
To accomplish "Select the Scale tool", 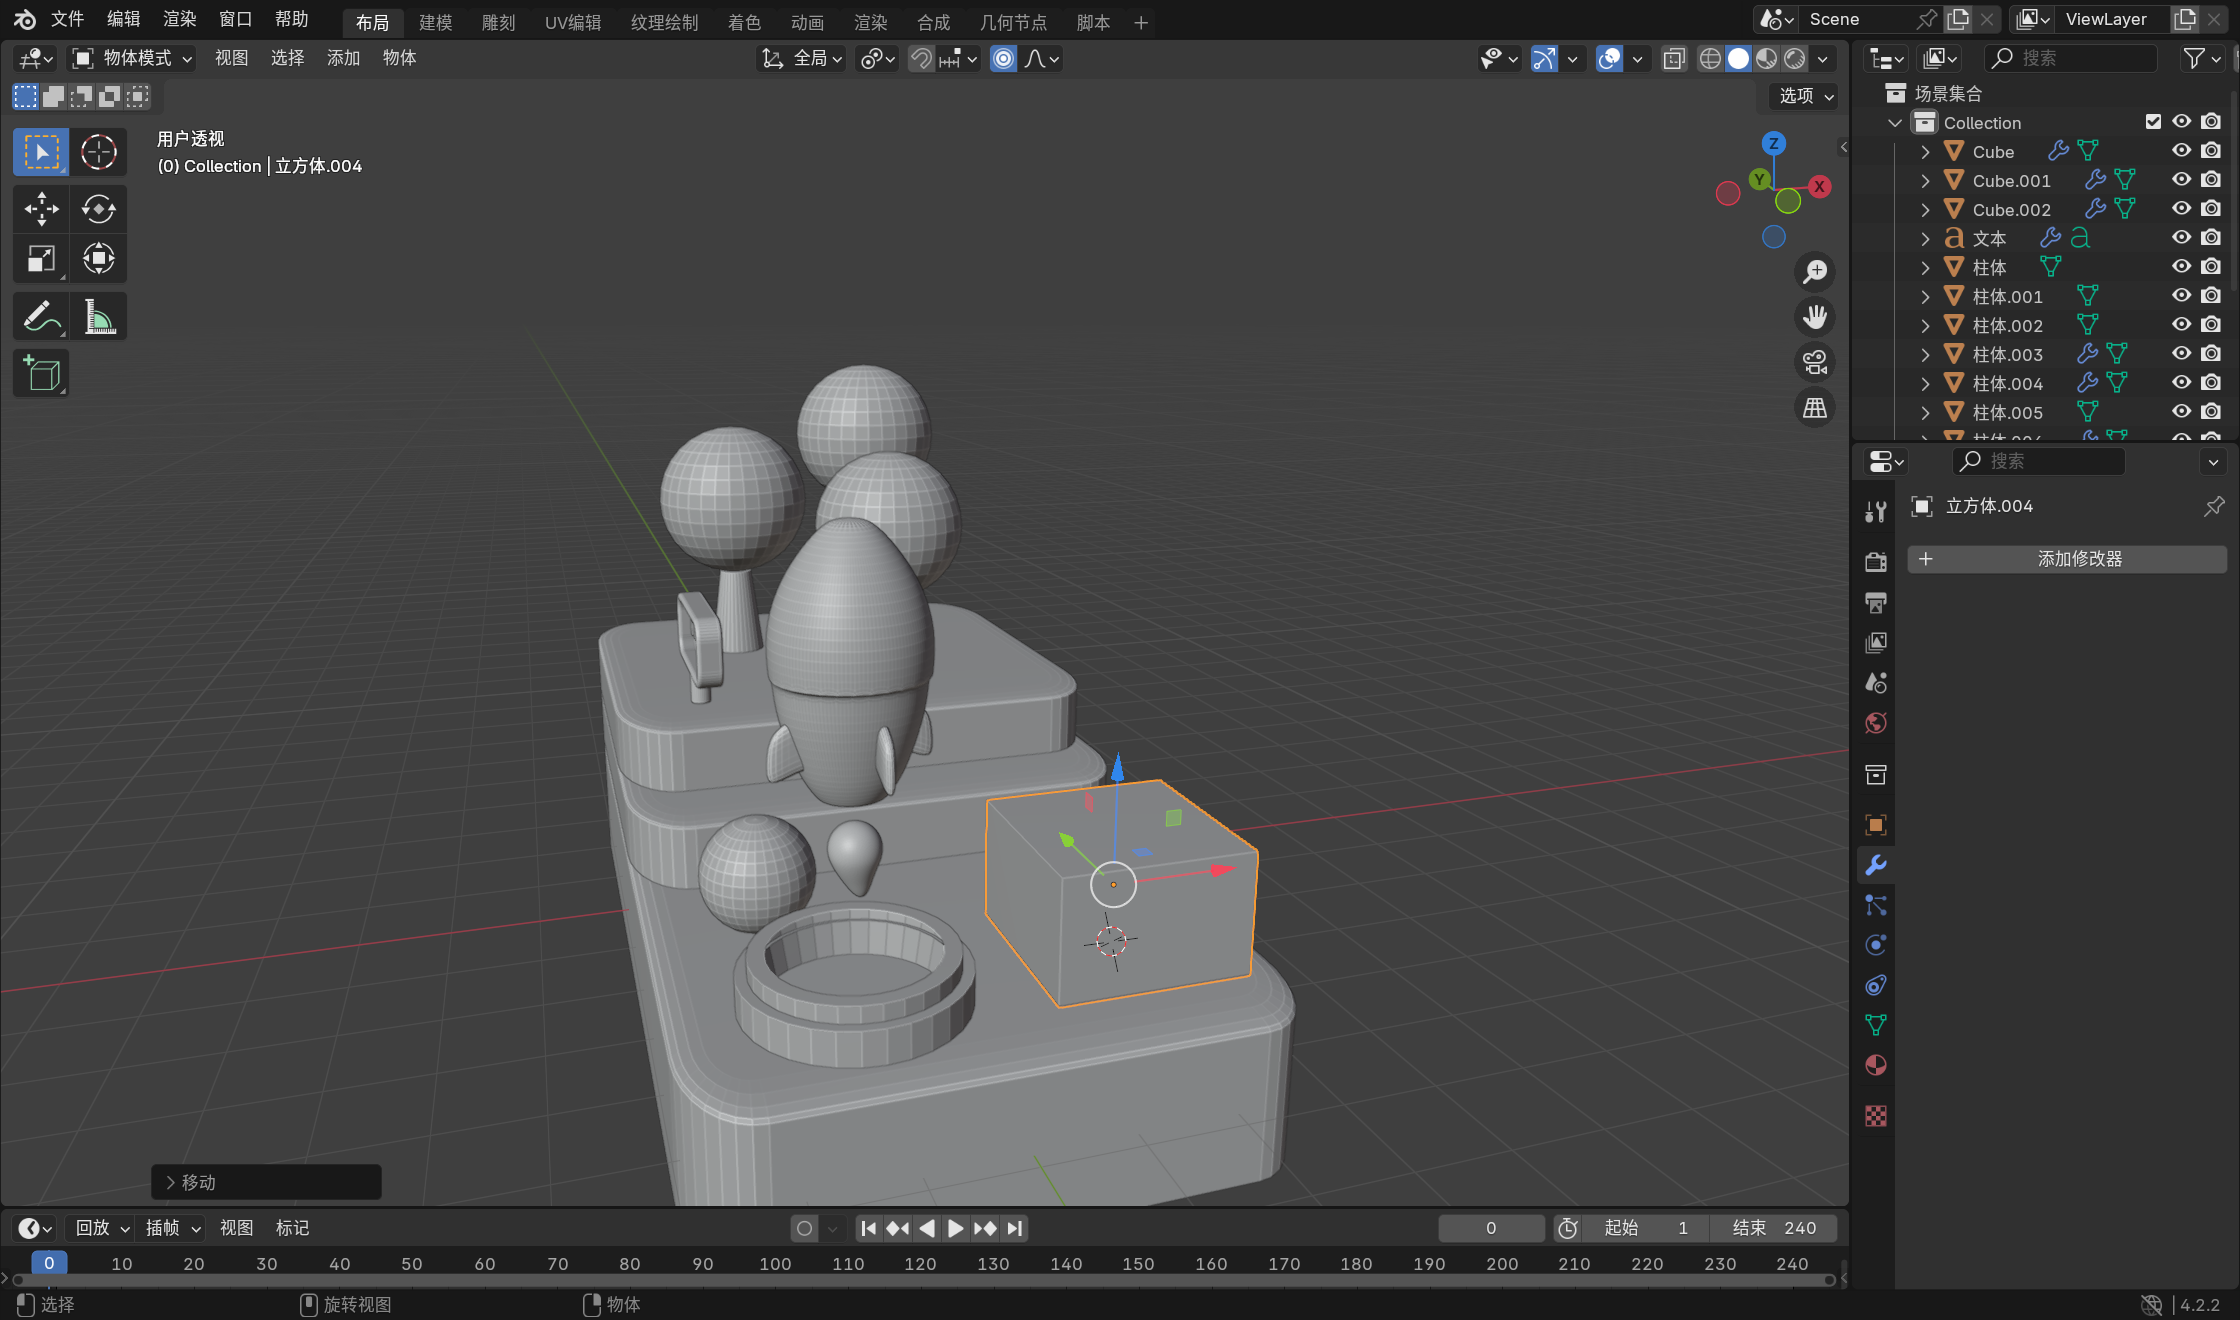I will coord(41,259).
